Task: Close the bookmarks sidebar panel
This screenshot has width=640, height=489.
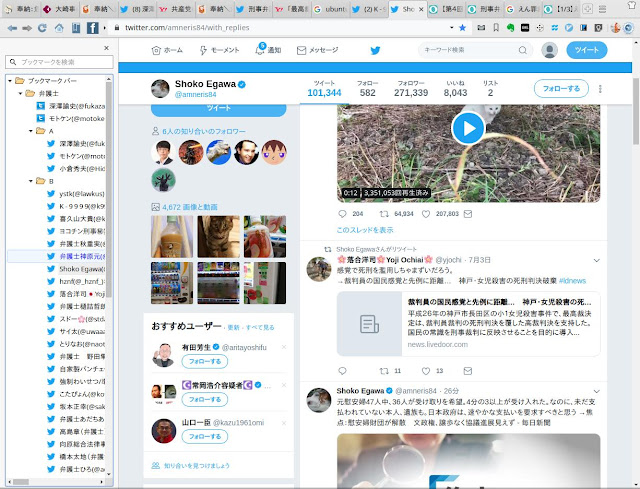Action: [x=107, y=48]
